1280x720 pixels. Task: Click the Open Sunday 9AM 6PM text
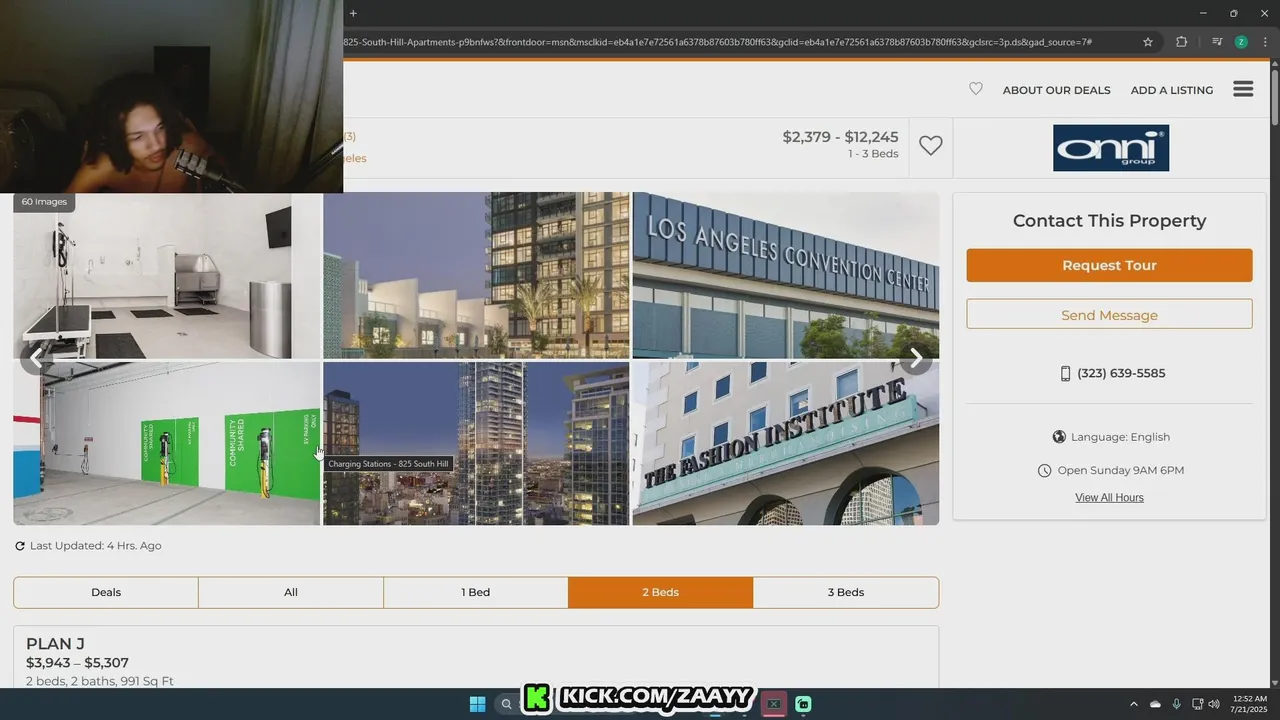[x=1121, y=470]
